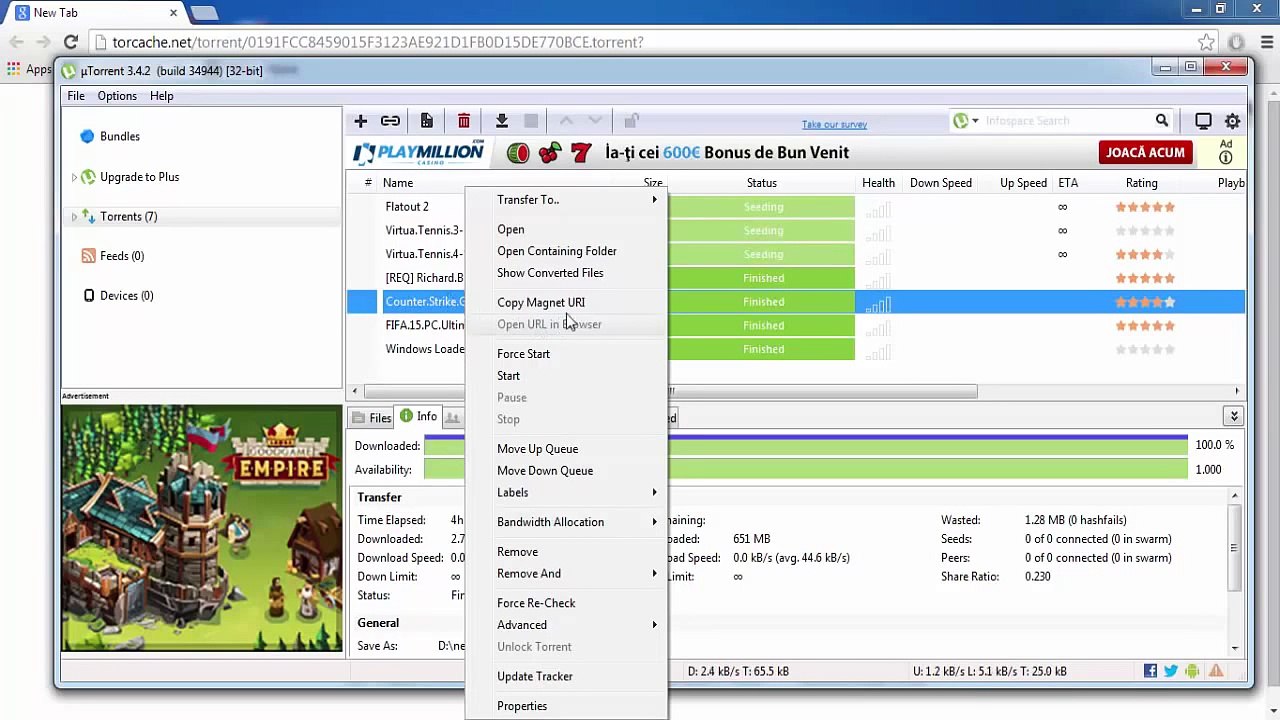Collapse the detail pane with chevron button
The width and height of the screenshot is (1280, 720).
coord(1234,417)
